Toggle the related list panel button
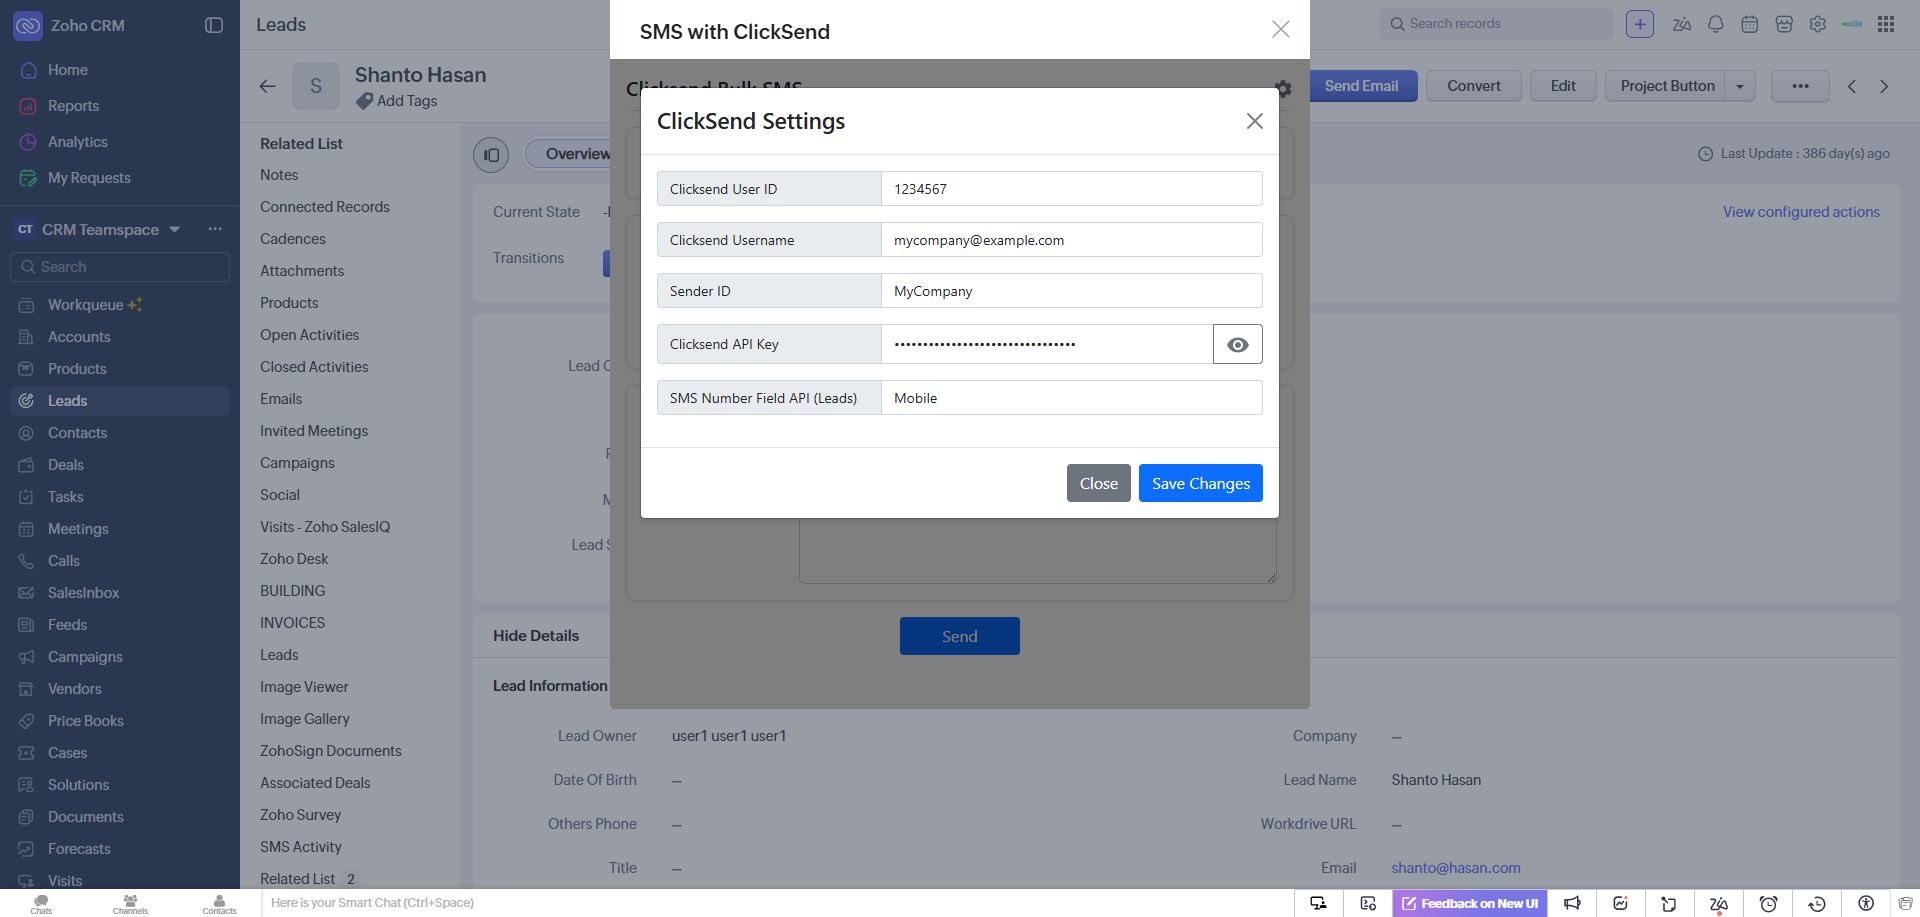This screenshot has height=917, width=1920. click(x=491, y=155)
